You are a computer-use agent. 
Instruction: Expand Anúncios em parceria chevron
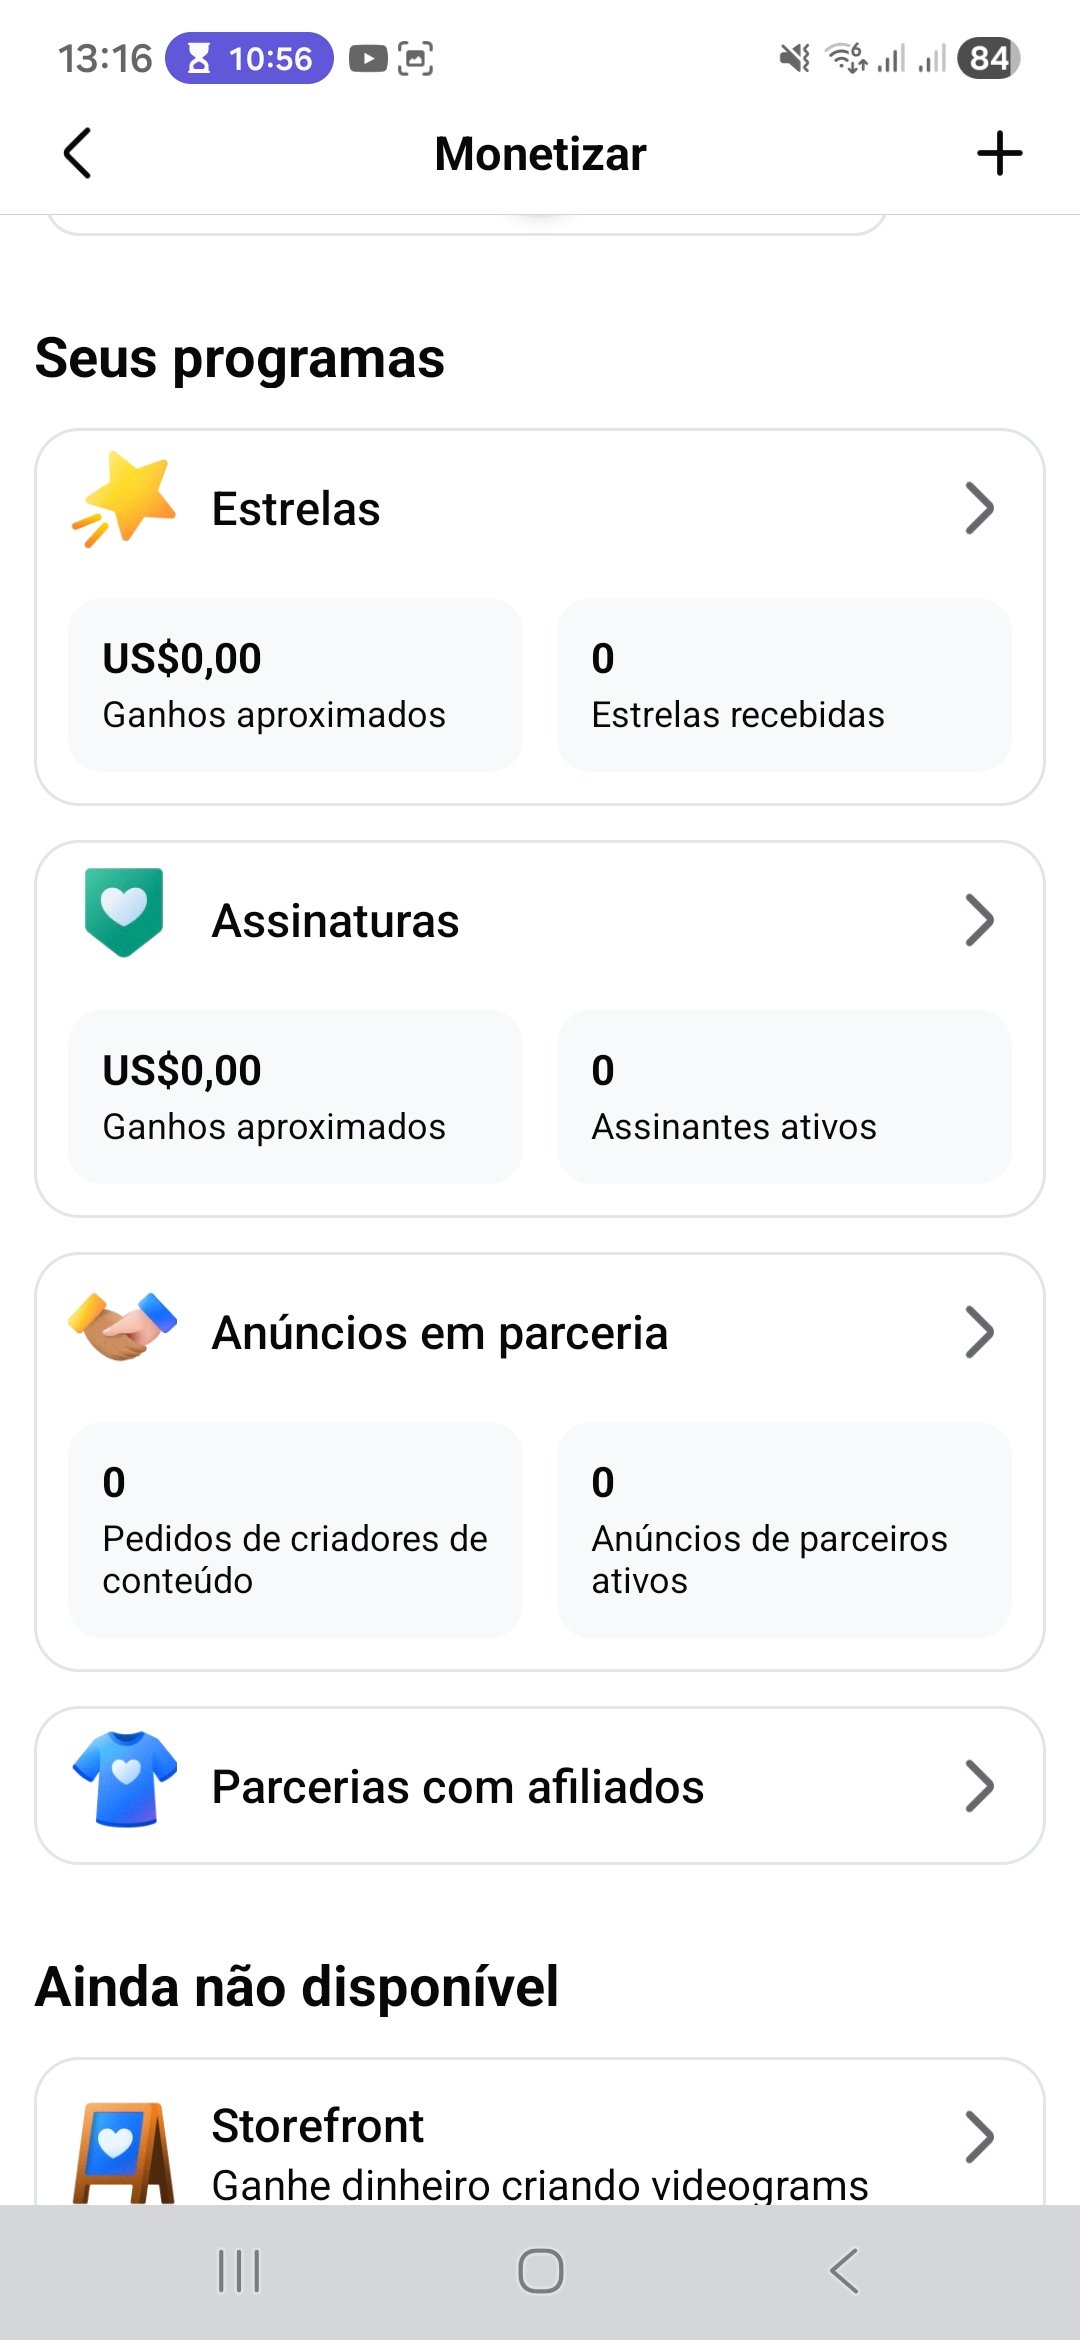979,1332
